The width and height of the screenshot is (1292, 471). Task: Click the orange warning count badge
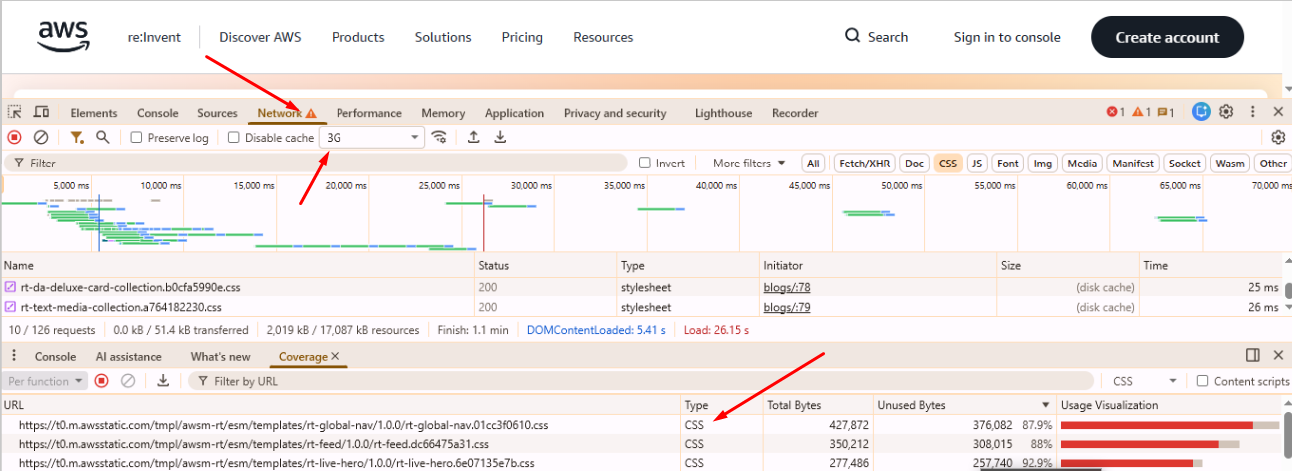1141,112
